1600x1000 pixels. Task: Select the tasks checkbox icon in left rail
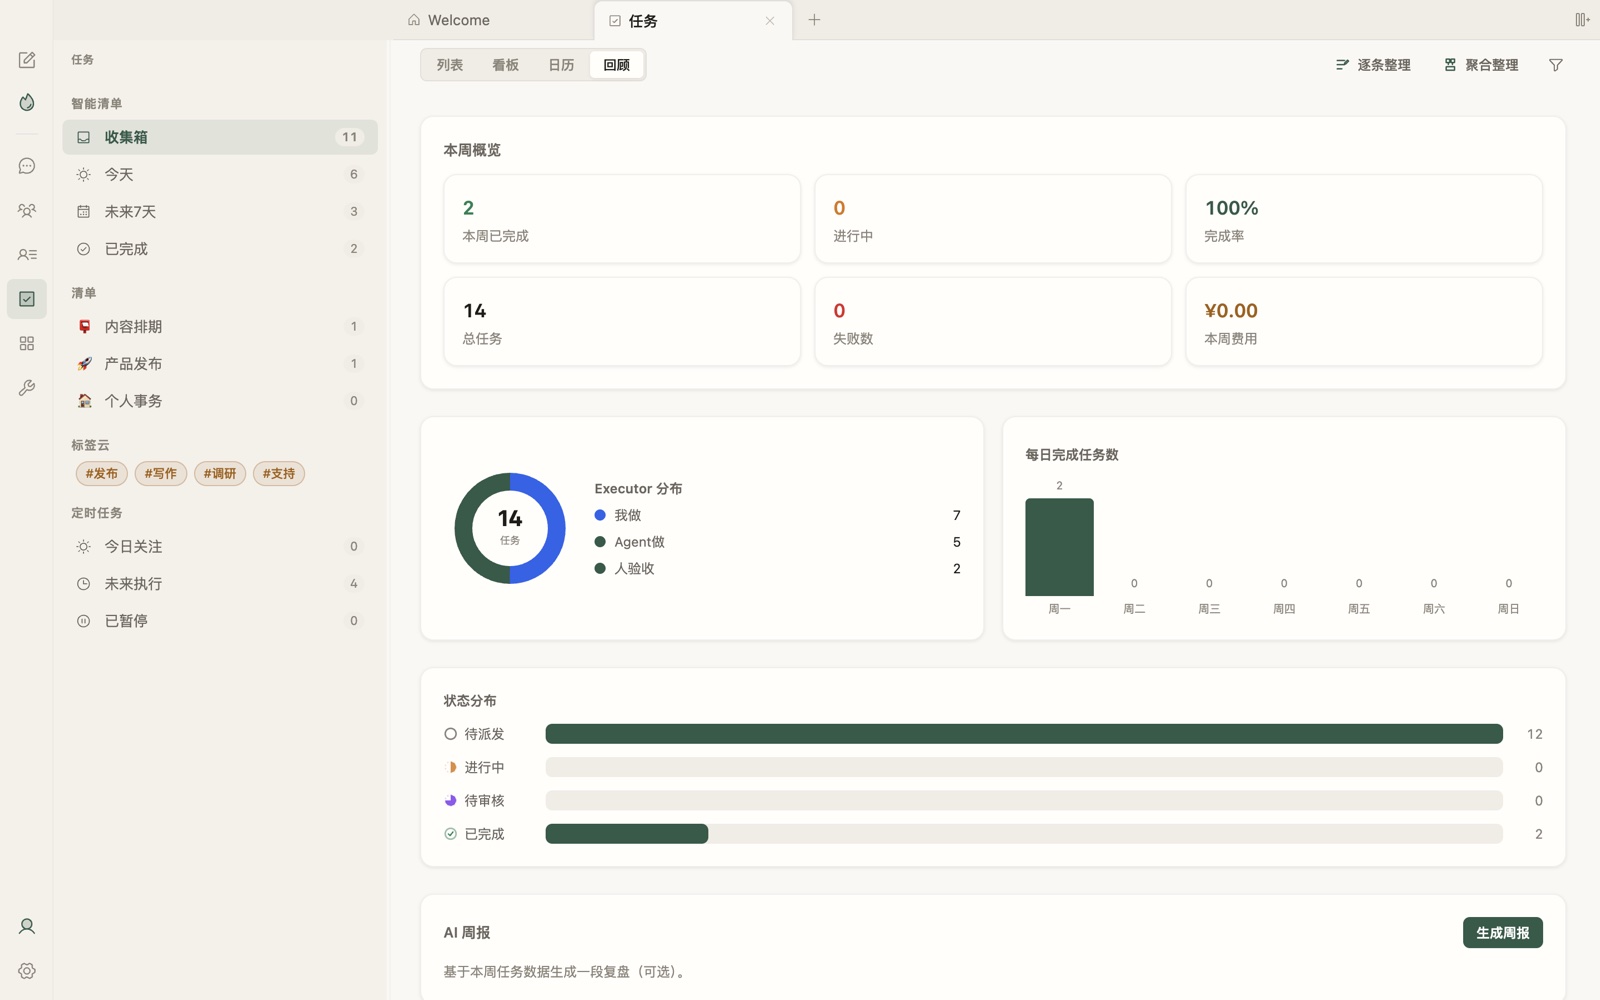[x=27, y=299]
